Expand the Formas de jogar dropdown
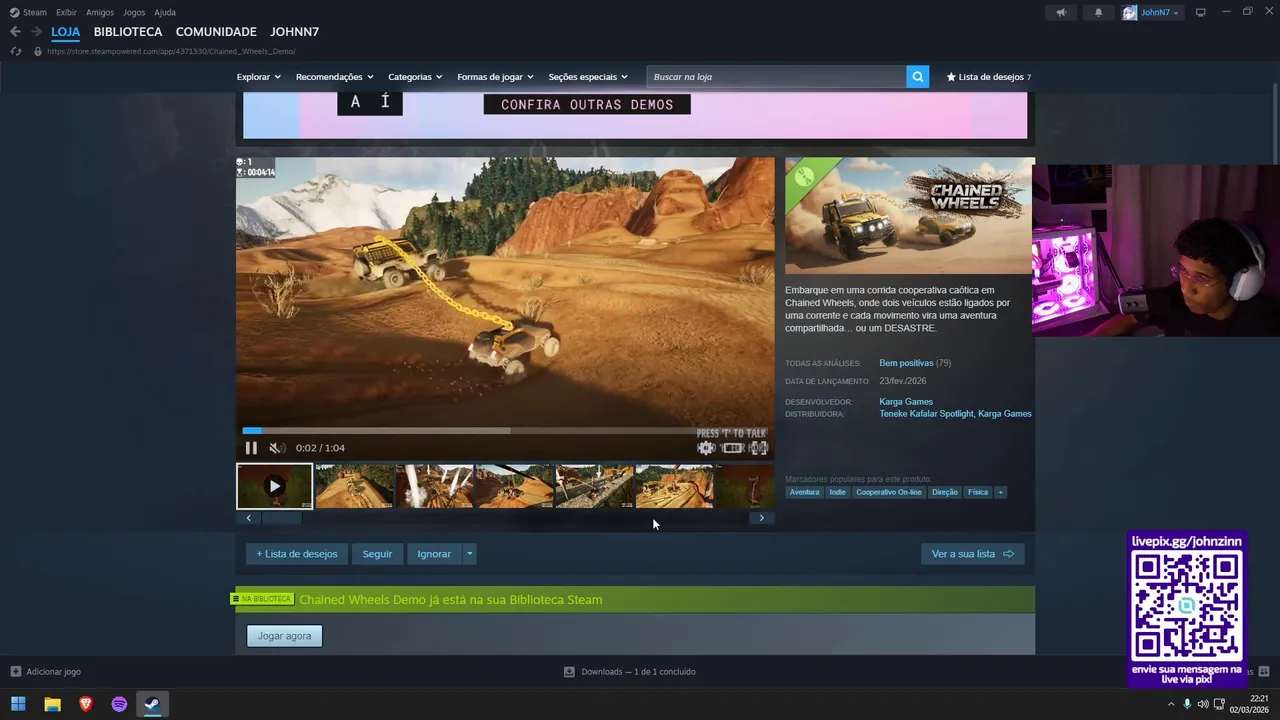1280x720 pixels. [x=495, y=77]
